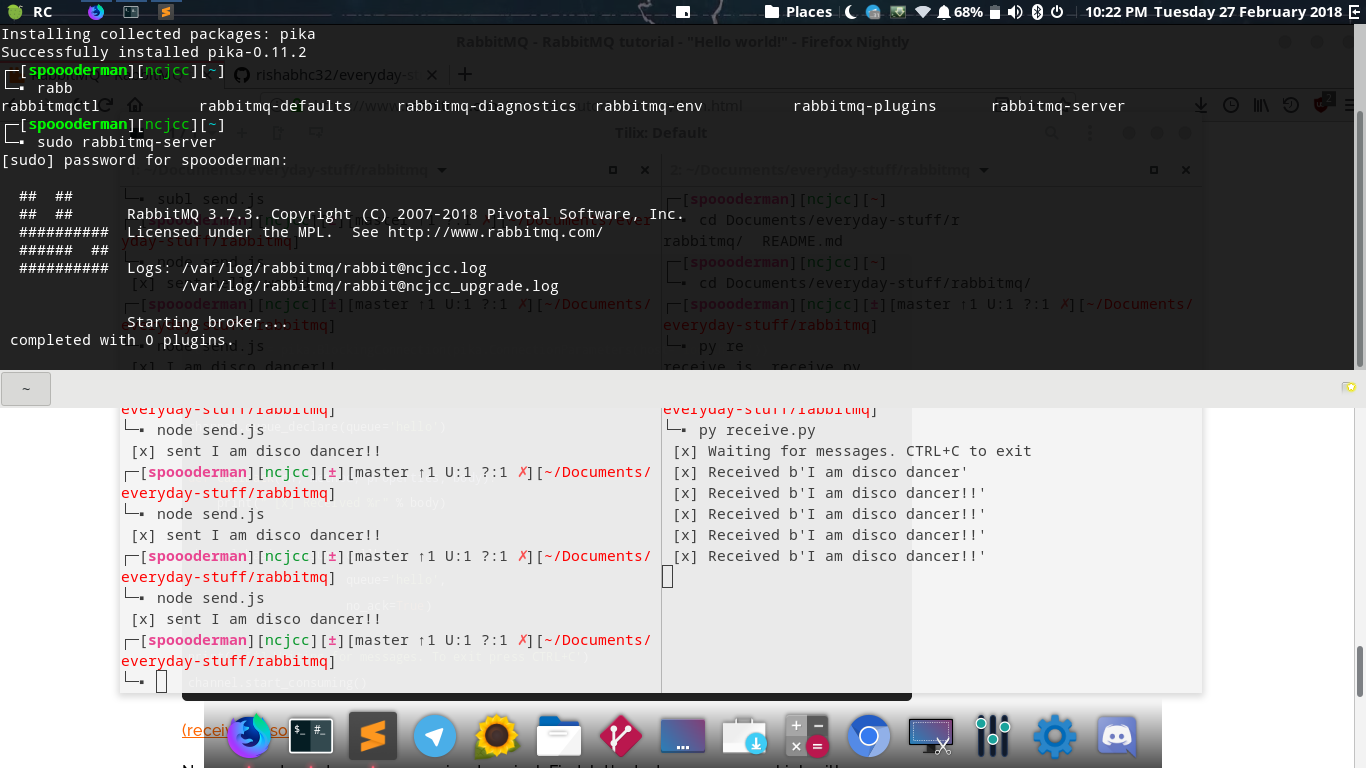Click the browser page vertical scrollbar
This screenshot has width=1366, height=768.
click(x=1359, y=671)
